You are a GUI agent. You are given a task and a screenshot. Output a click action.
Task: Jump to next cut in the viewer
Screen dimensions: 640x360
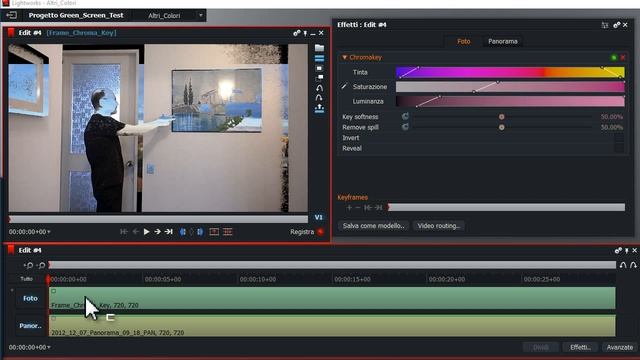click(x=169, y=232)
